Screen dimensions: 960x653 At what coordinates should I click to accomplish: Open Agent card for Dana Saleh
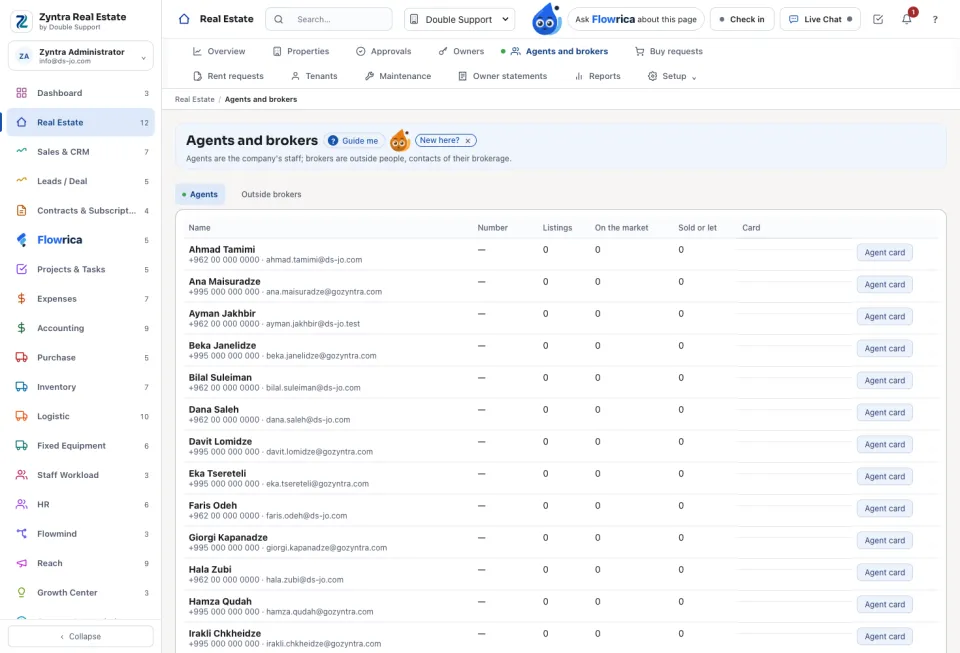click(885, 412)
